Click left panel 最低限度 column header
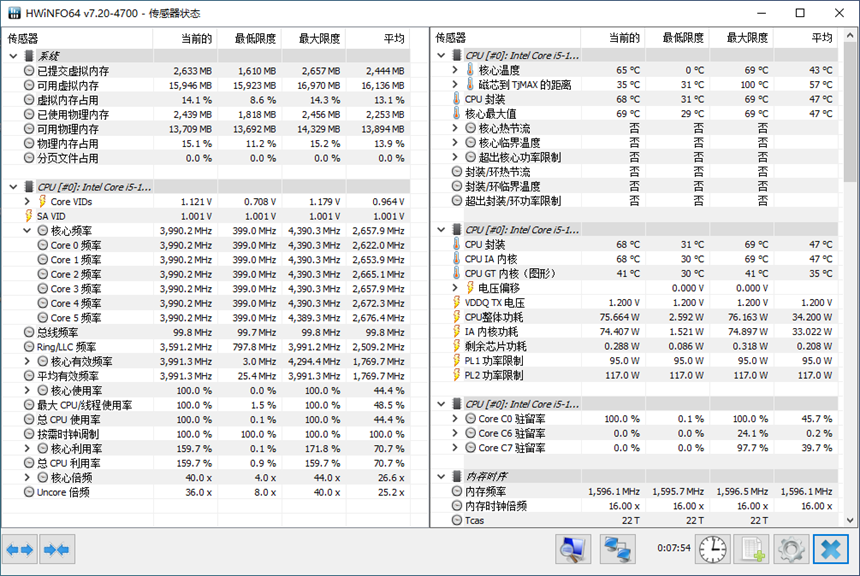The image size is (860, 576). pyautogui.click(x=250, y=38)
